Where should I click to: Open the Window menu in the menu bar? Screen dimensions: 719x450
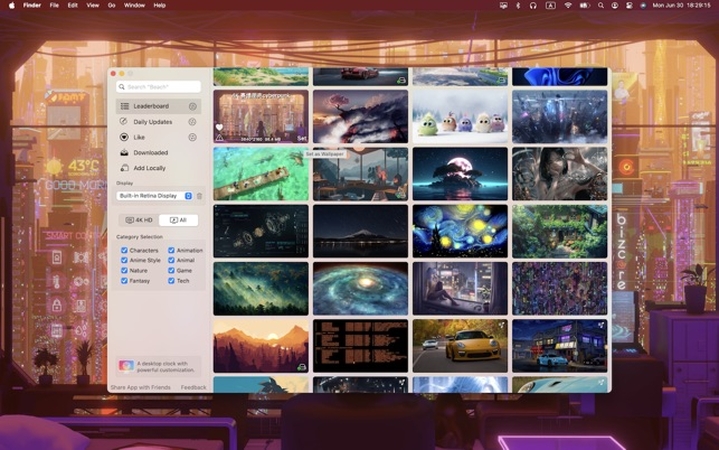(134, 5)
